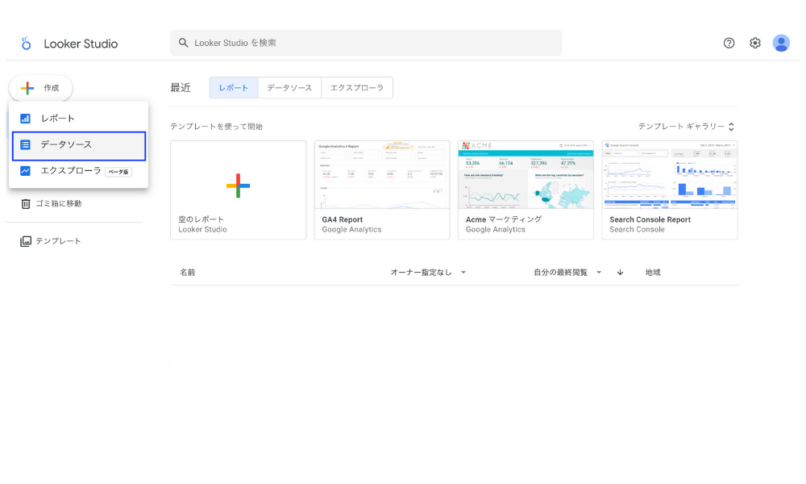This screenshot has height=484, width=806.
Task: Switch to the エクスプローラ tab
Action: click(357, 88)
